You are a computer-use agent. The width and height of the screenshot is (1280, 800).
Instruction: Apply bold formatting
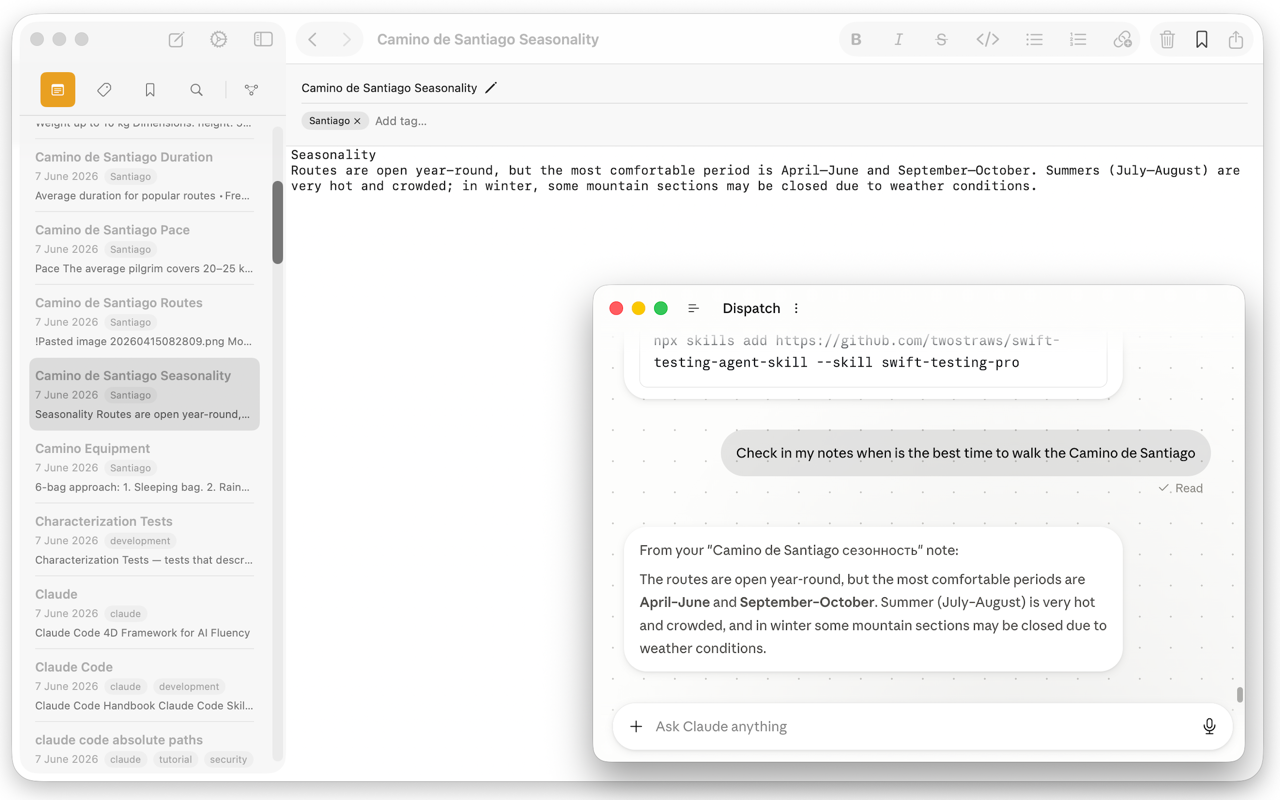856,40
